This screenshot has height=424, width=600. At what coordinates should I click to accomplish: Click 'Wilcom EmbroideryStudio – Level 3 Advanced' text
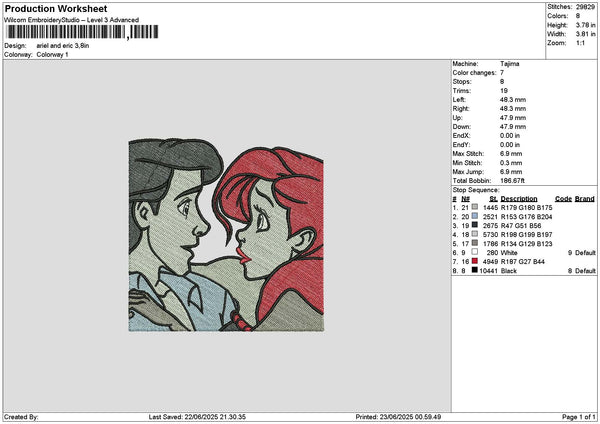pyautogui.click(x=72, y=20)
